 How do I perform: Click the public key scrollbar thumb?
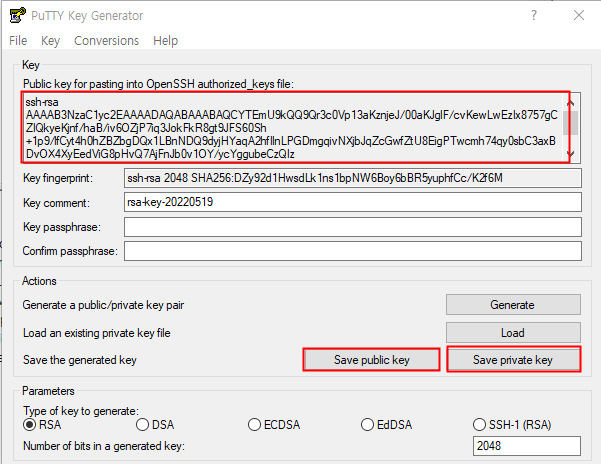(x=571, y=123)
